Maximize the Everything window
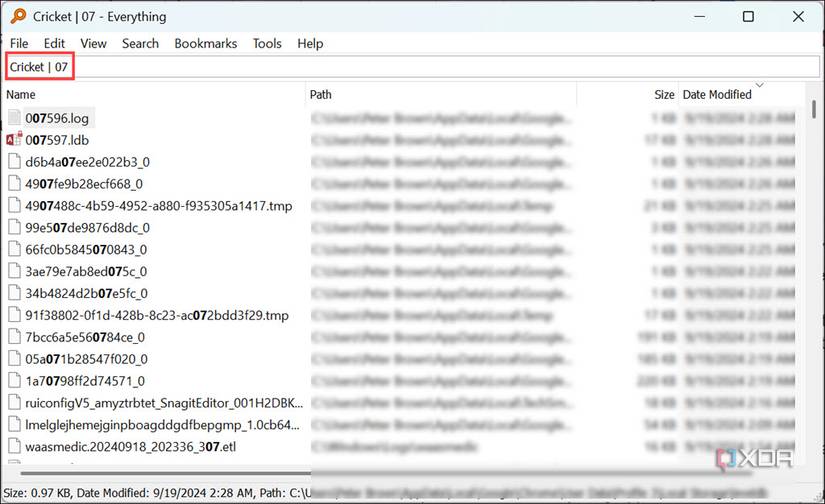The height and width of the screenshot is (504, 825). (x=748, y=16)
